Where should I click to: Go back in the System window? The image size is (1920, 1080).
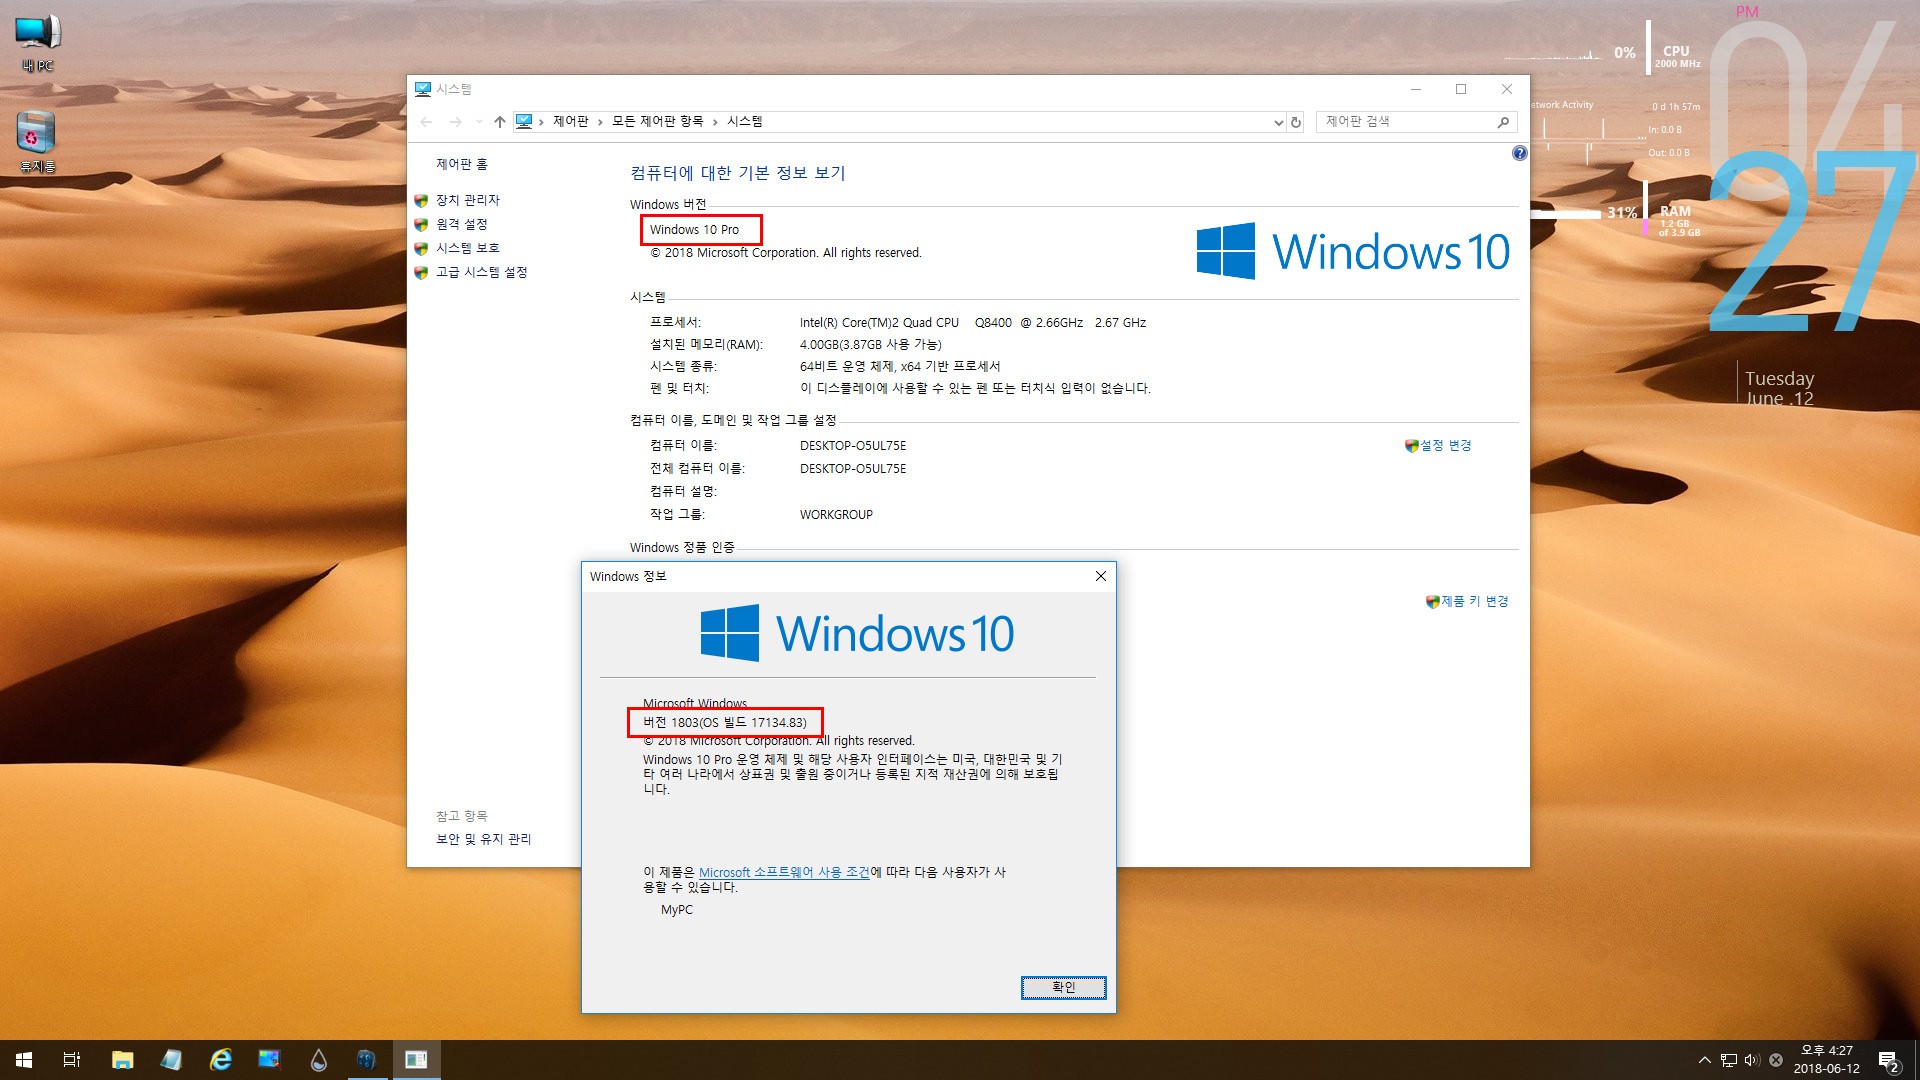point(427,122)
